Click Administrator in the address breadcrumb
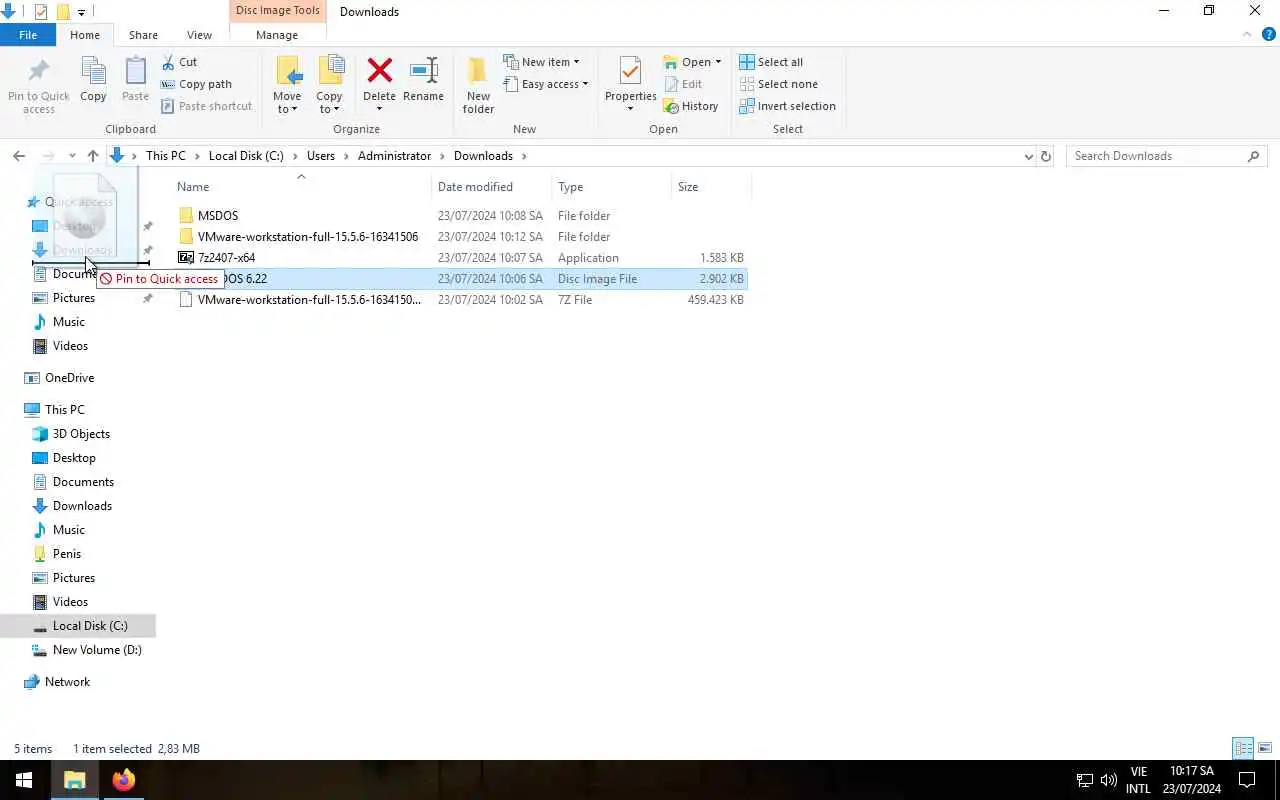 394,156
